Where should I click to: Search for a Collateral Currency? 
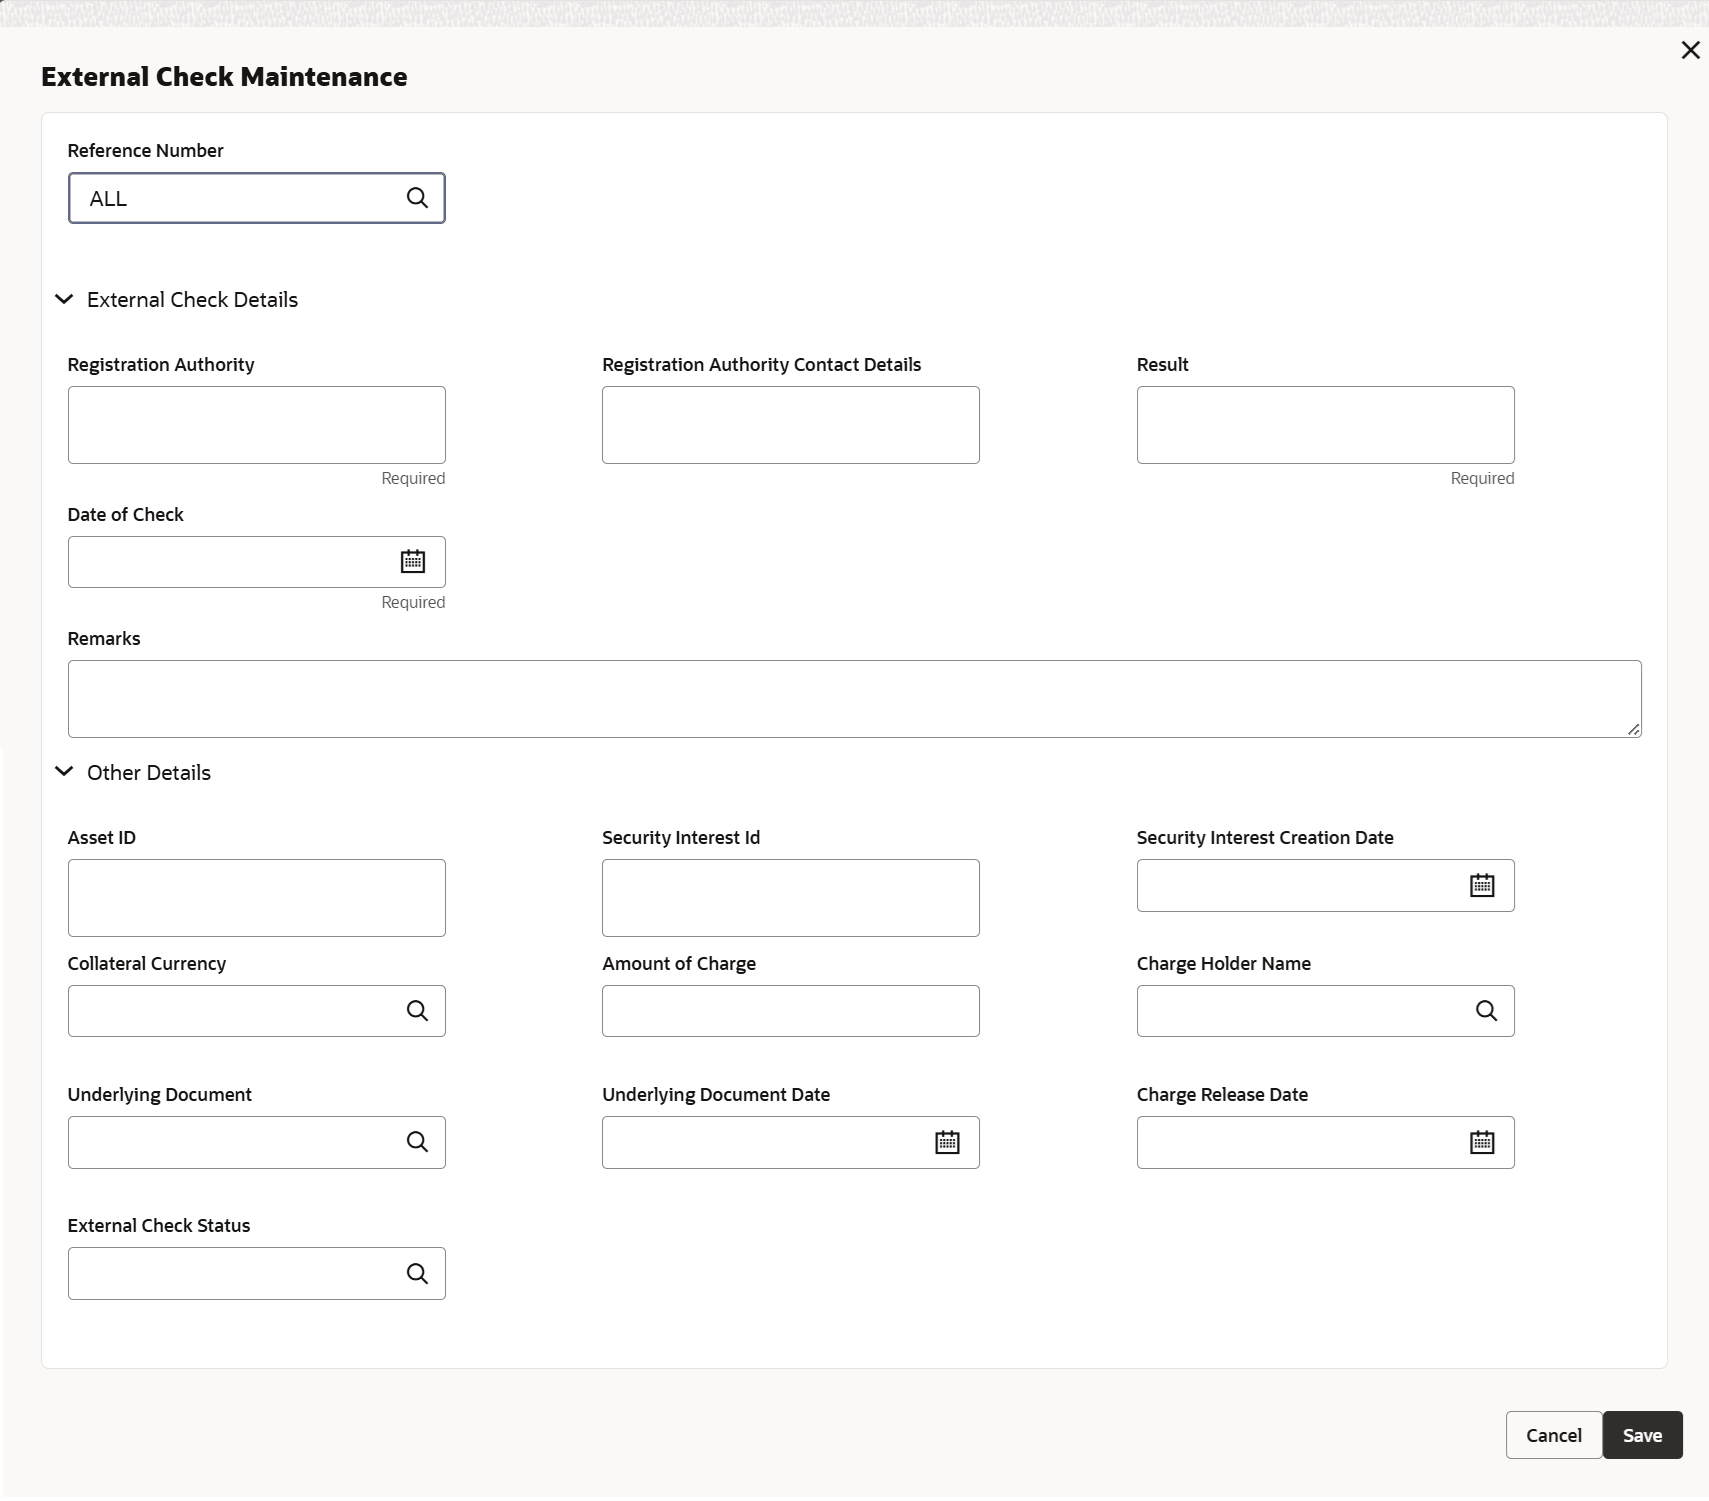[417, 1011]
